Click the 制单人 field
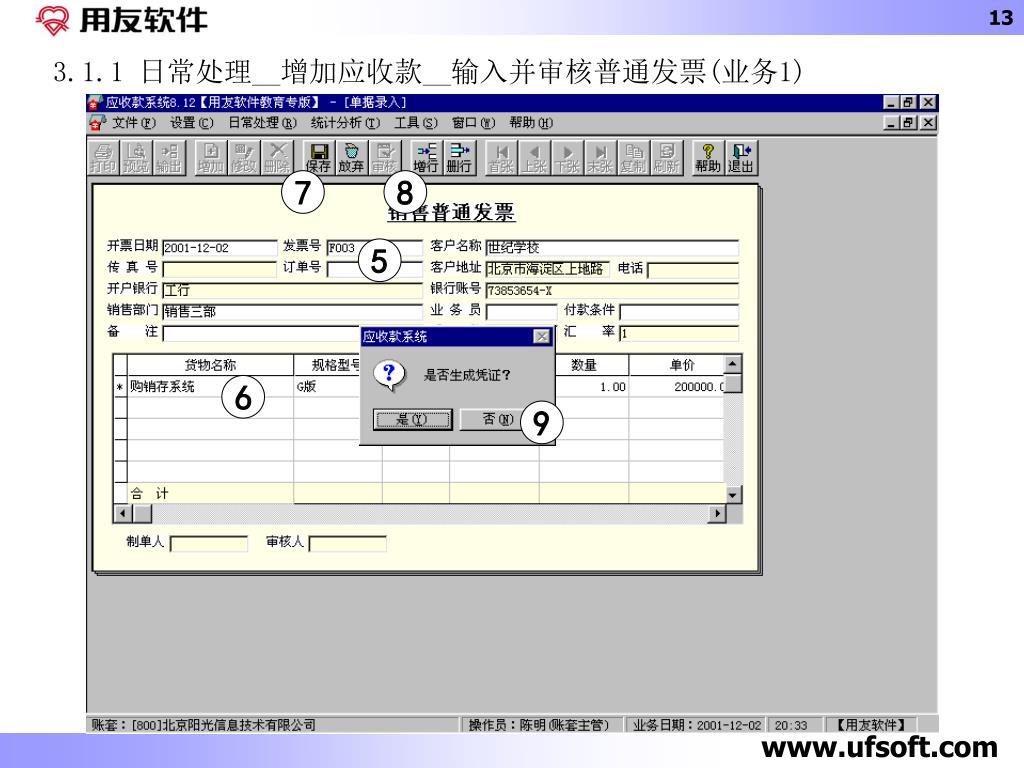This screenshot has width=1024, height=768. coord(209,543)
